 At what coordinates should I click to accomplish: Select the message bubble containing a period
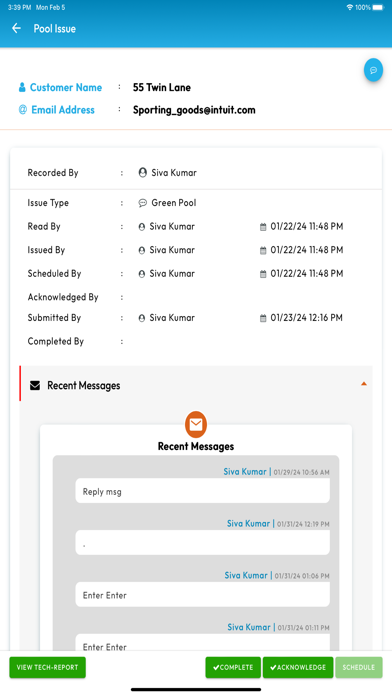point(202,542)
